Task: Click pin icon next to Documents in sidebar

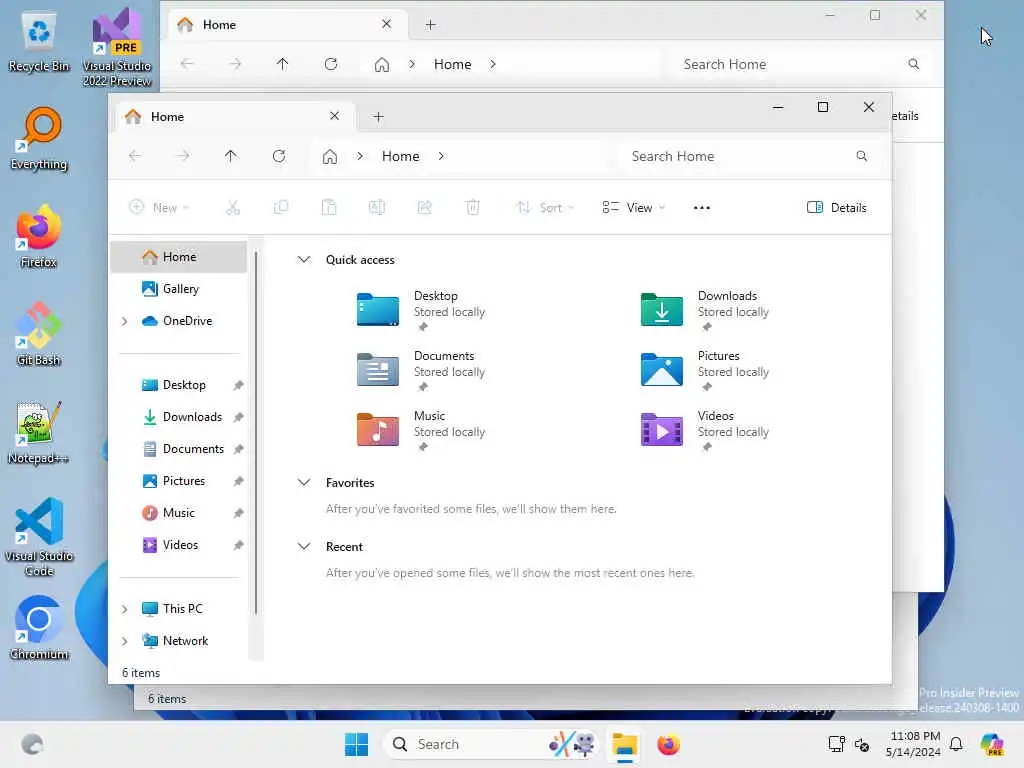Action: [238, 449]
